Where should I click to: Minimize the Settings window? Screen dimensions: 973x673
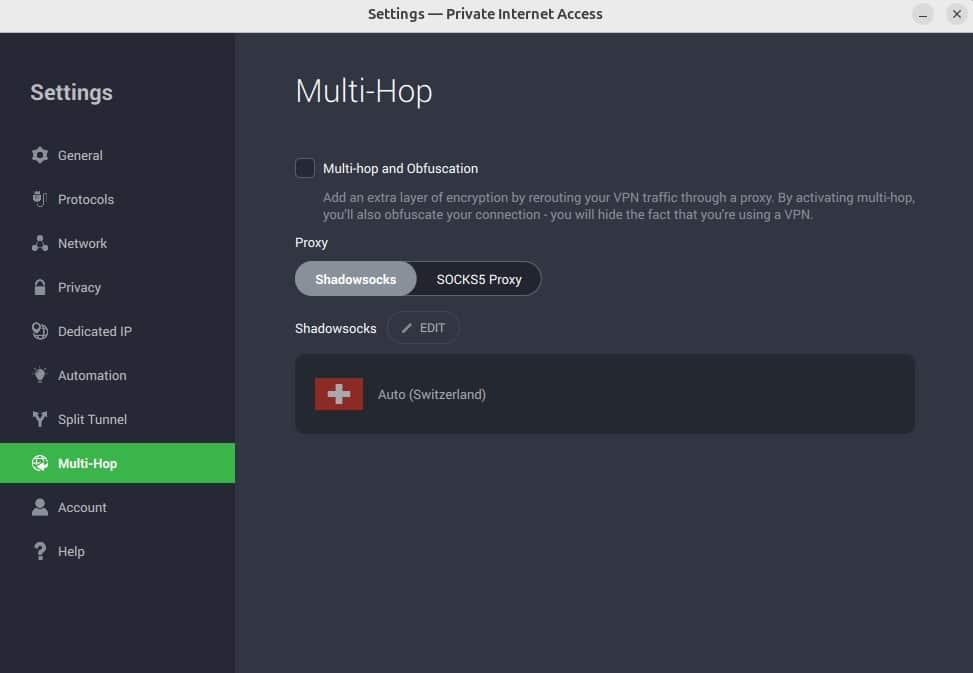(923, 14)
